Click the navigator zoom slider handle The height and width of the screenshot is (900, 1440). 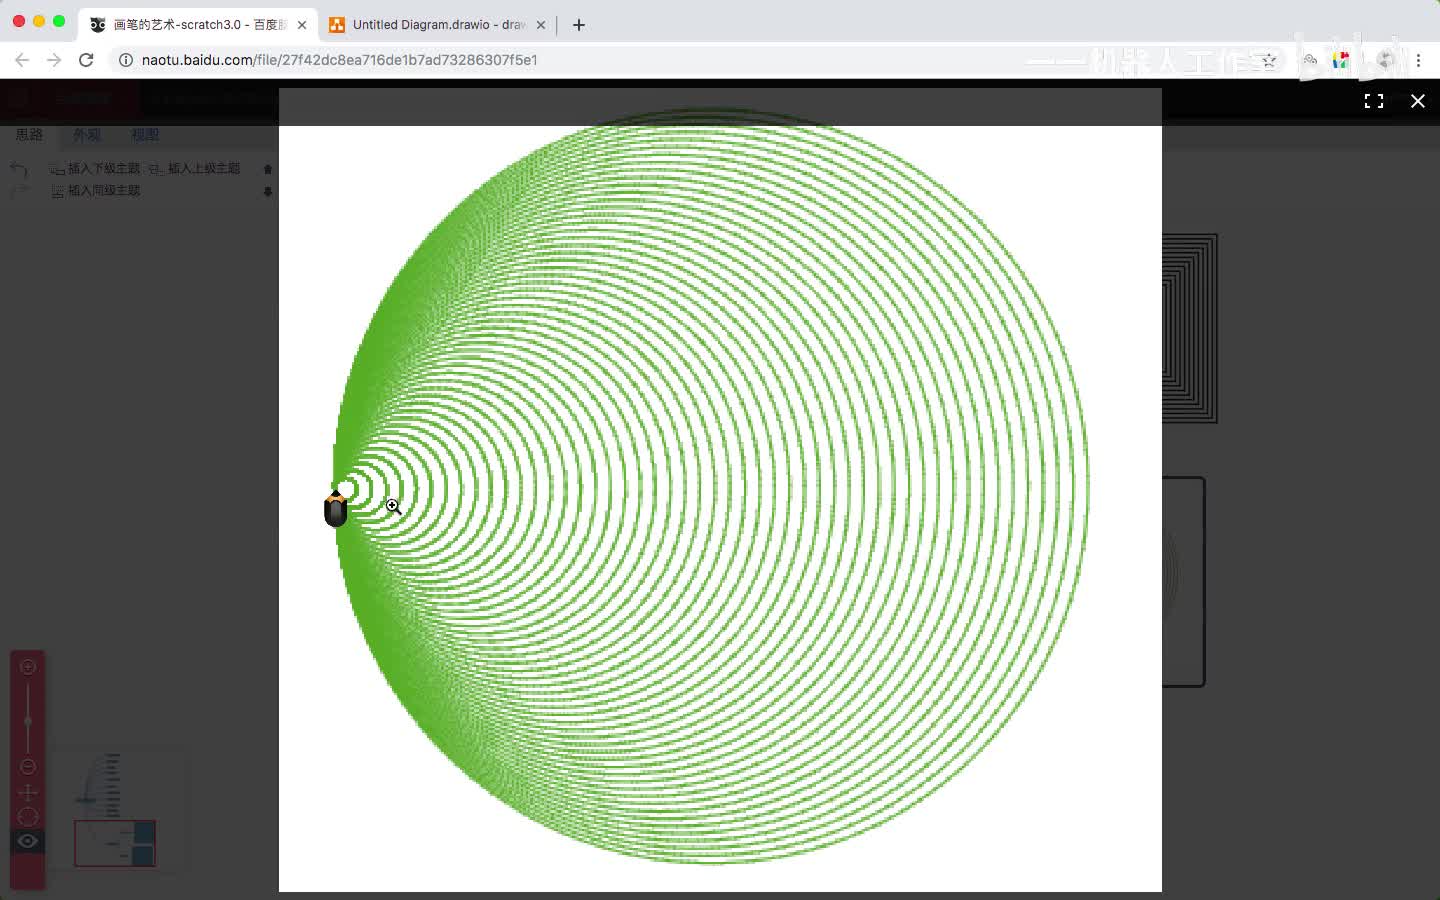pyautogui.click(x=28, y=721)
